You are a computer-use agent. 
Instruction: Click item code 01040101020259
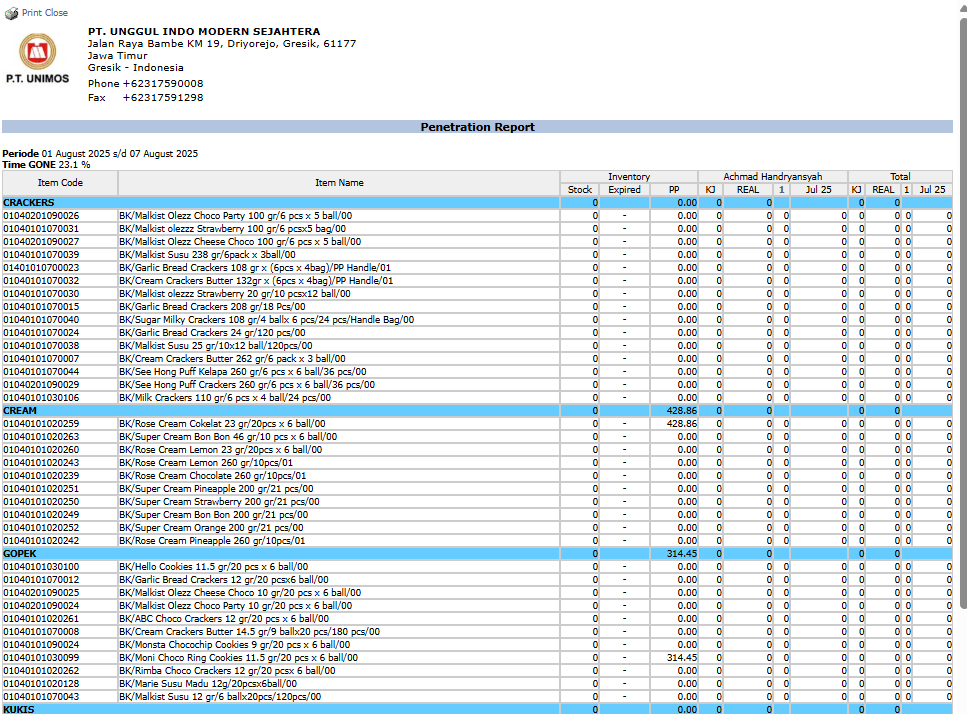click(x=41, y=424)
